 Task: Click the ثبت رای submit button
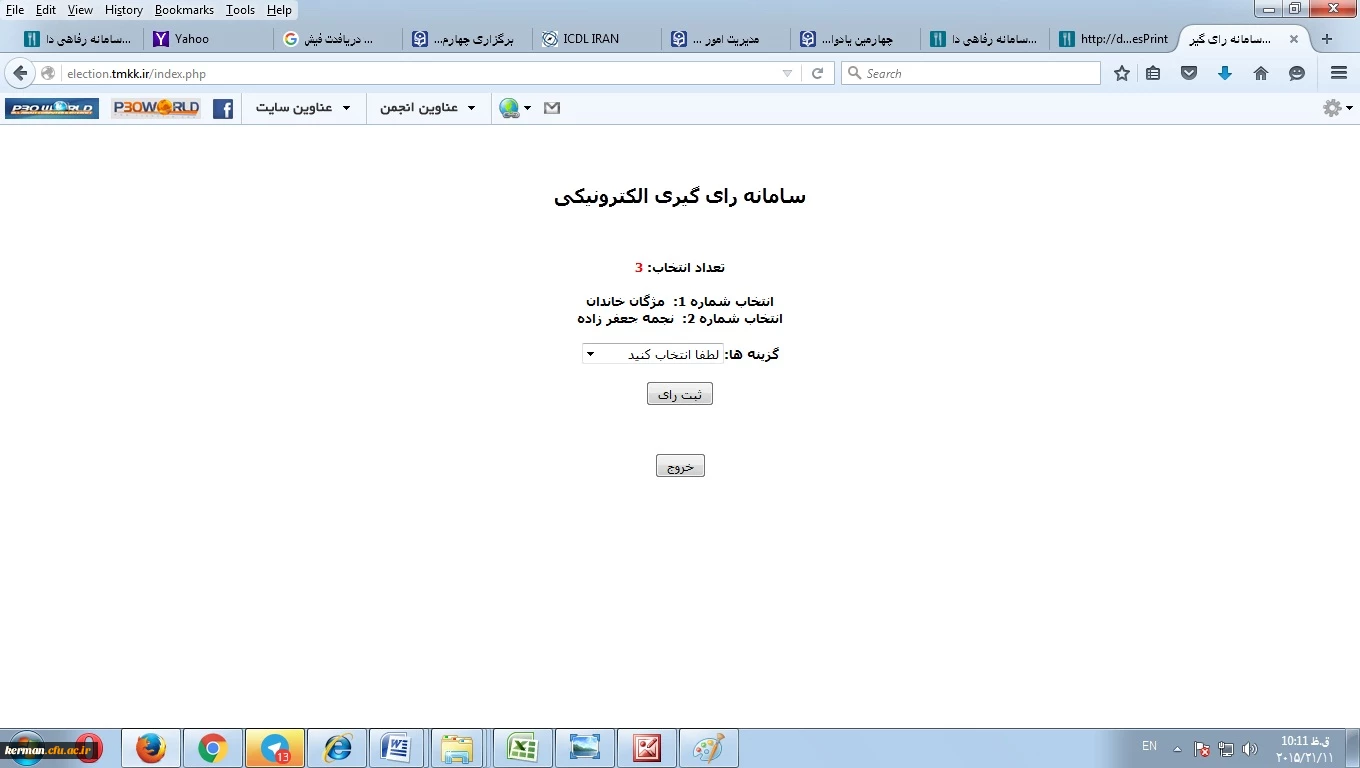point(679,395)
